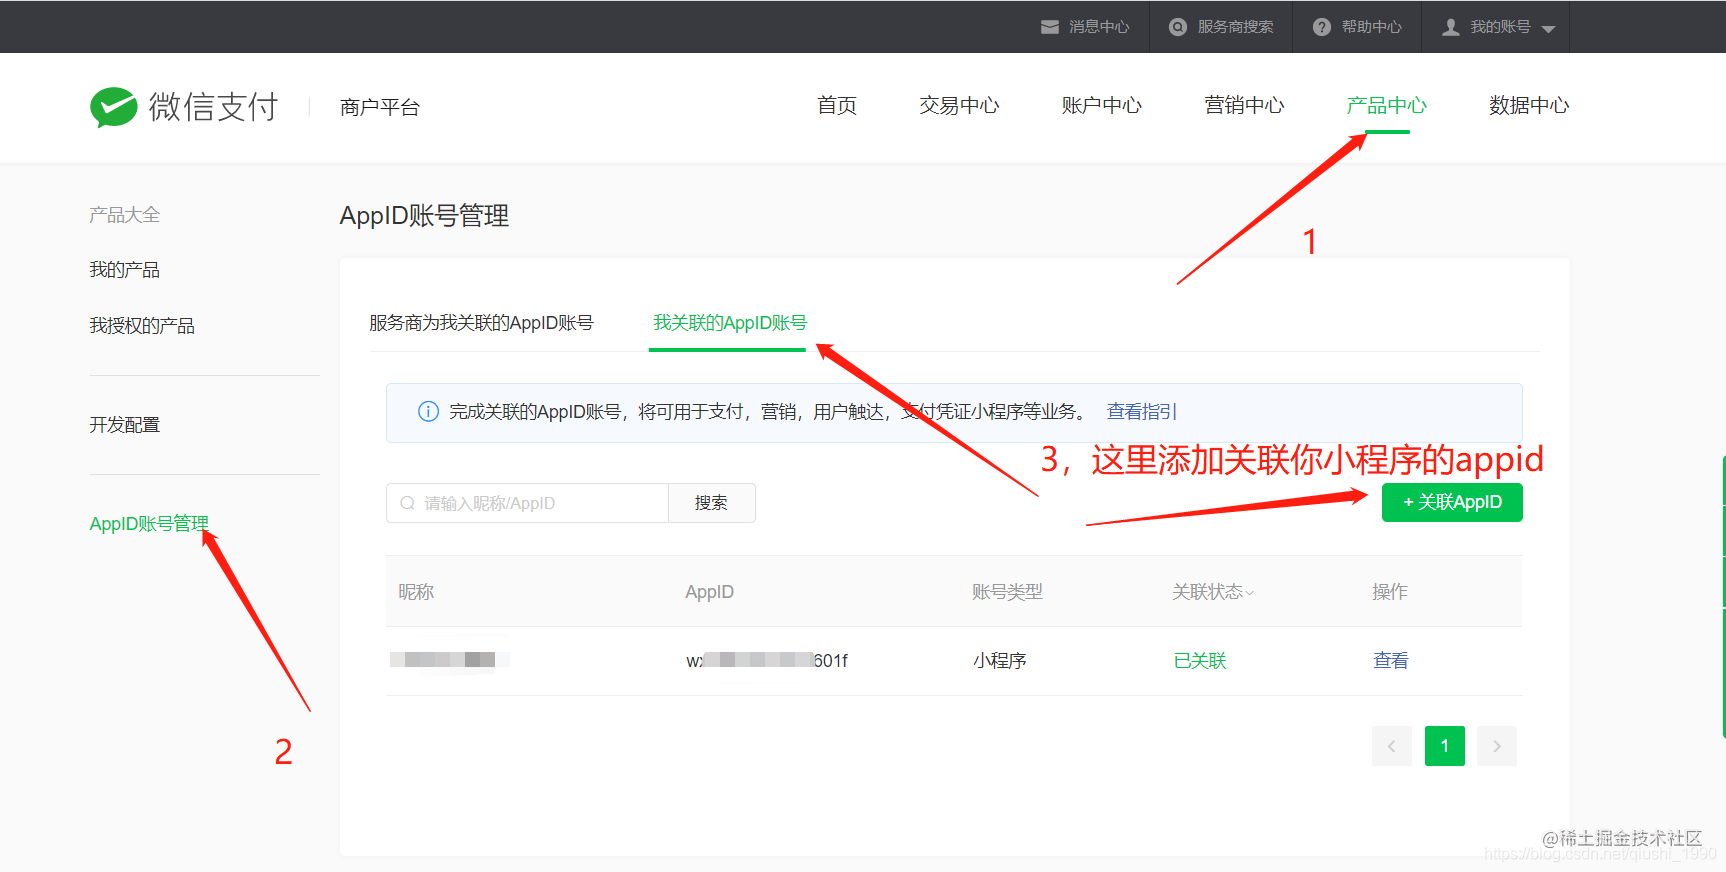Click the help center question mark icon
The width and height of the screenshot is (1726, 872).
[1322, 27]
